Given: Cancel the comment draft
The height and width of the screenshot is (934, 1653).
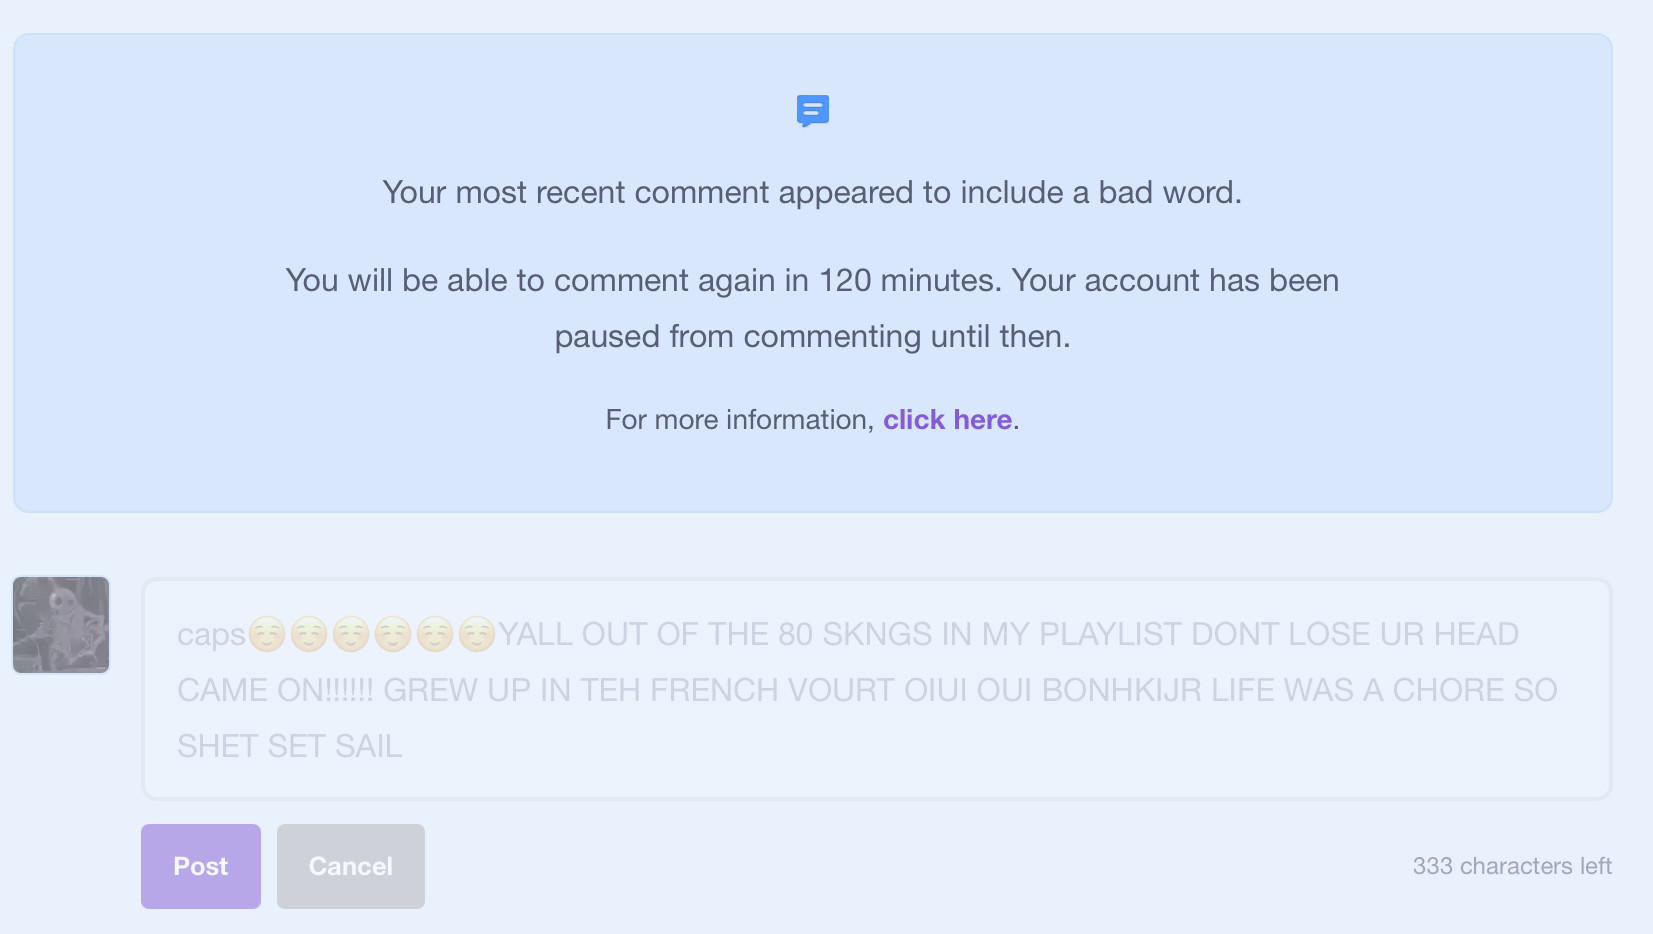Looking at the screenshot, I should [351, 866].
